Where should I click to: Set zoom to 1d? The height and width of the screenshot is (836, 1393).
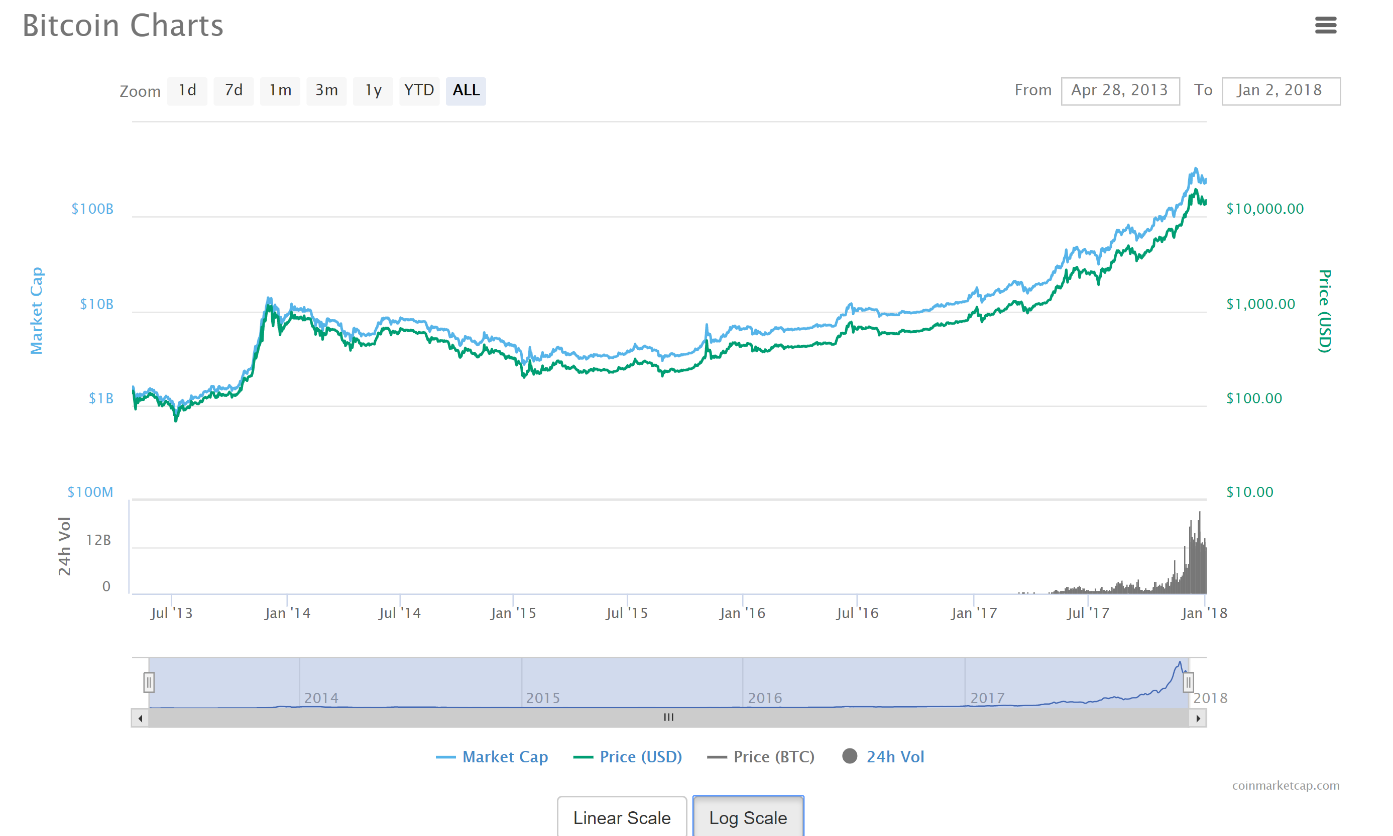coord(187,90)
